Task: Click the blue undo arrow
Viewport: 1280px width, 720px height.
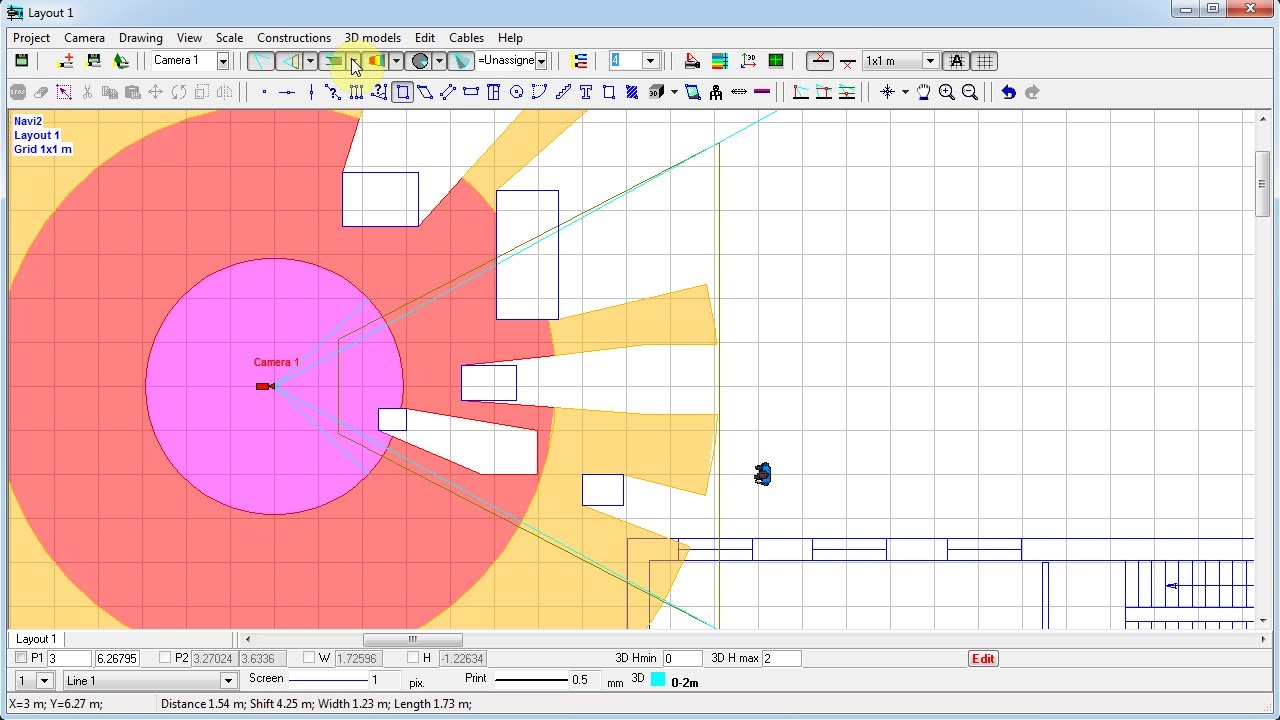Action: pos(1008,92)
